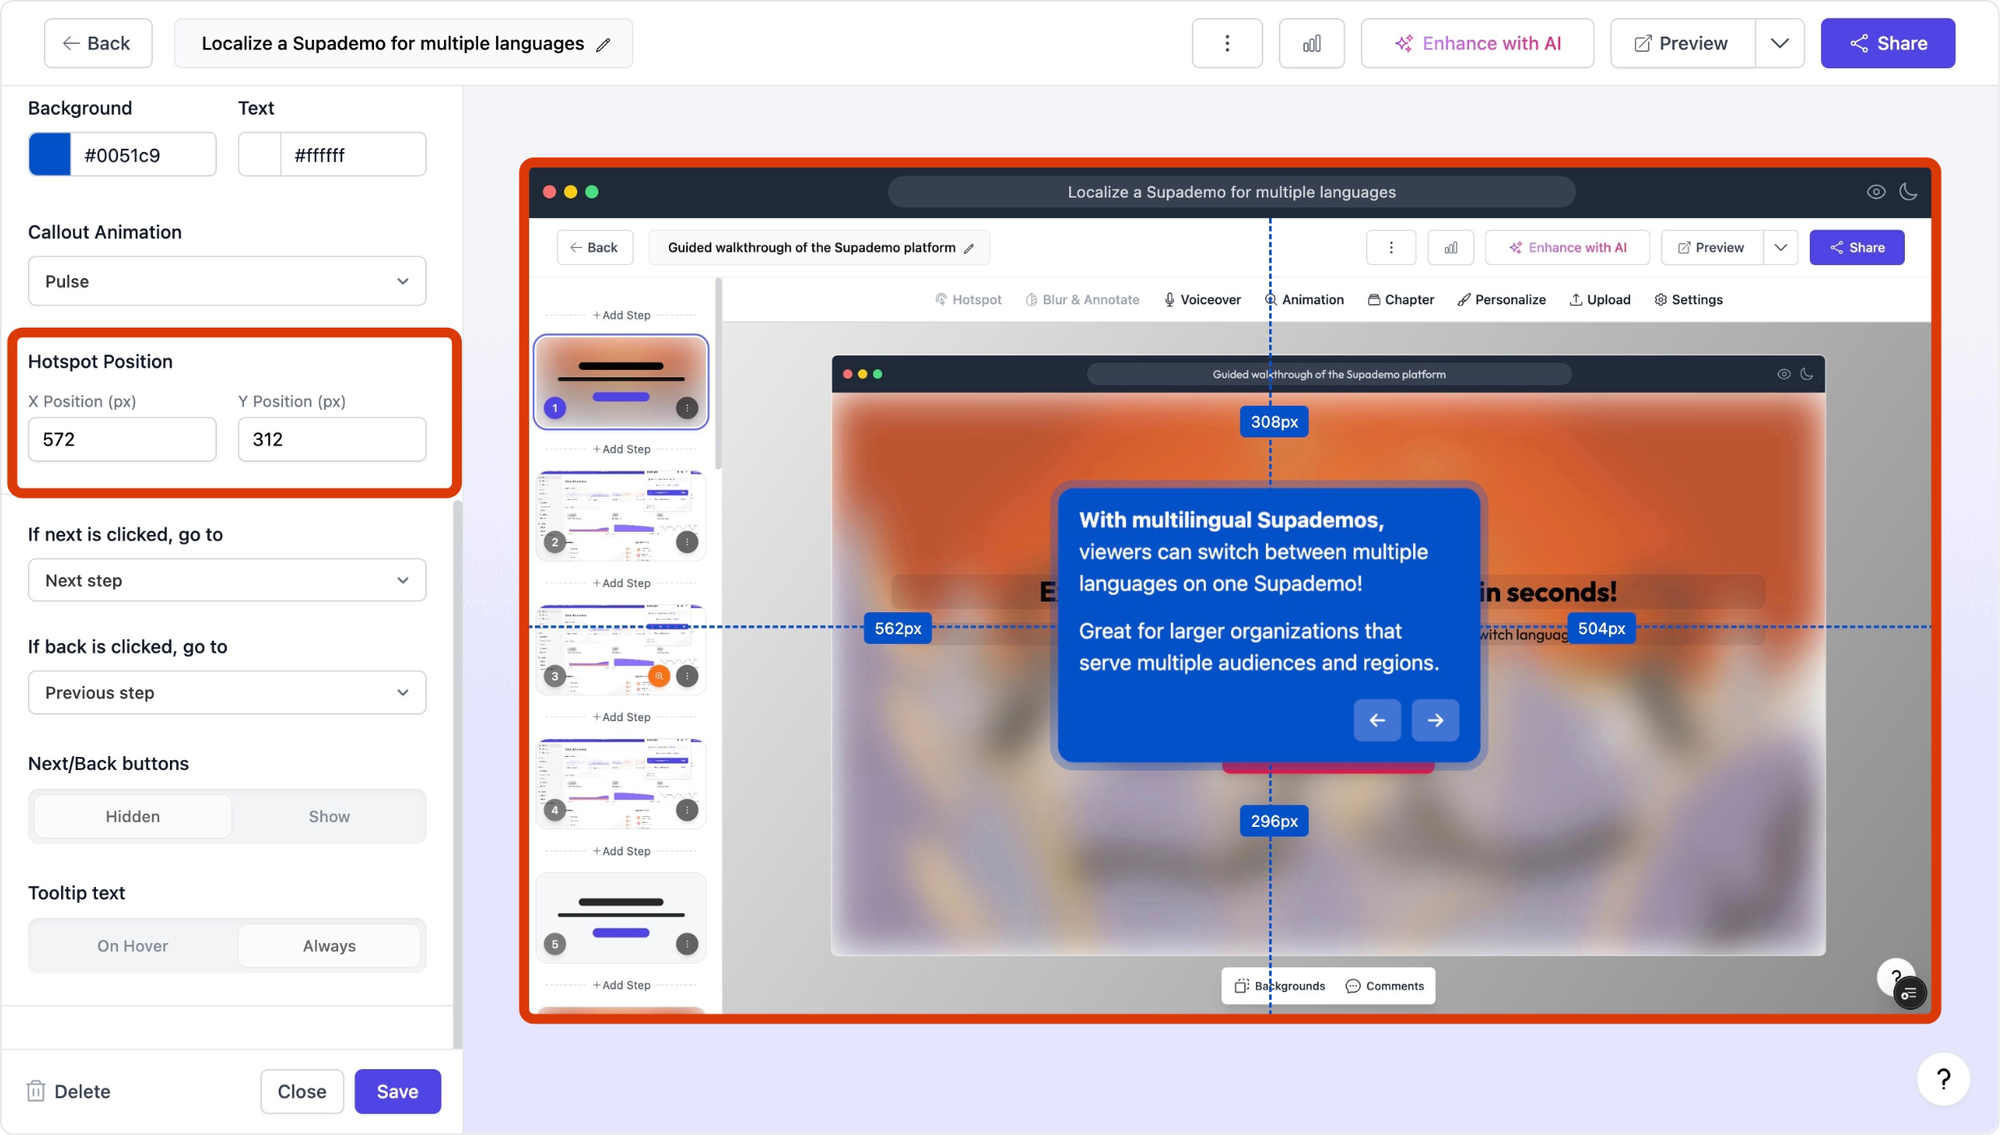This screenshot has width=2000, height=1135.
Task: Expand the Preview dropdown chevron
Action: pyautogui.click(x=1780, y=43)
